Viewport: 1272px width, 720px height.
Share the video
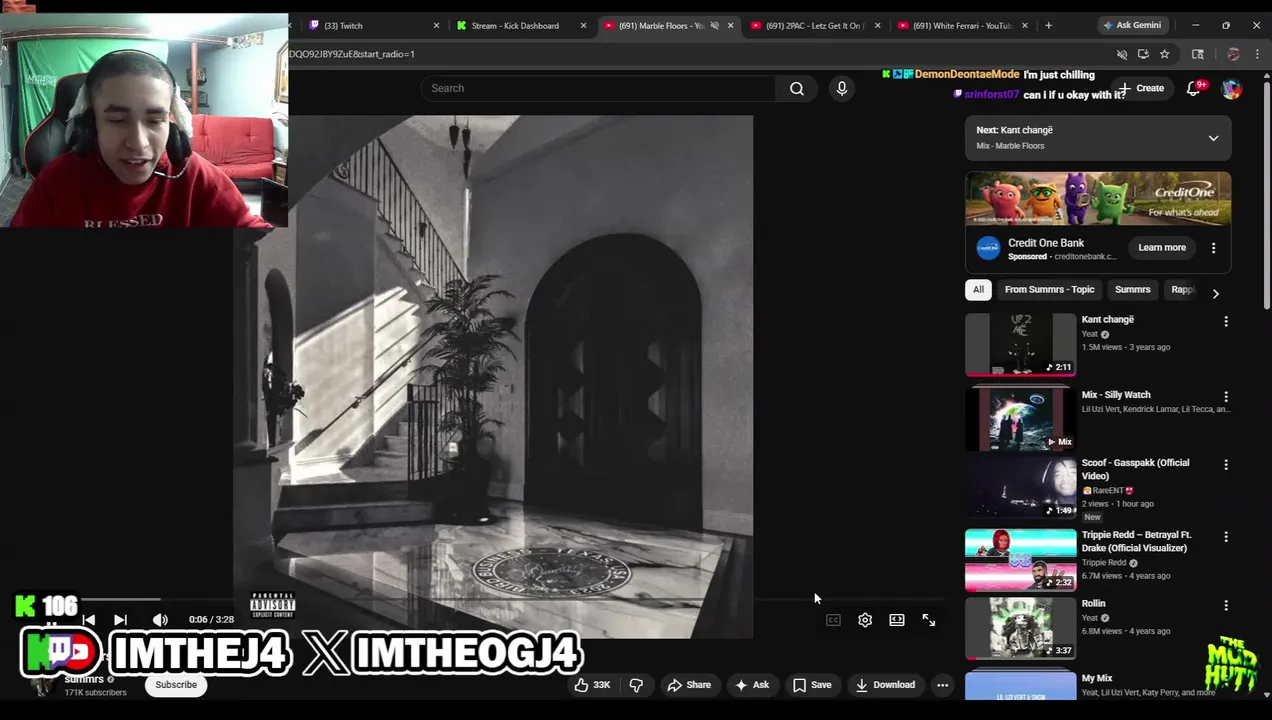(x=689, y=685)
